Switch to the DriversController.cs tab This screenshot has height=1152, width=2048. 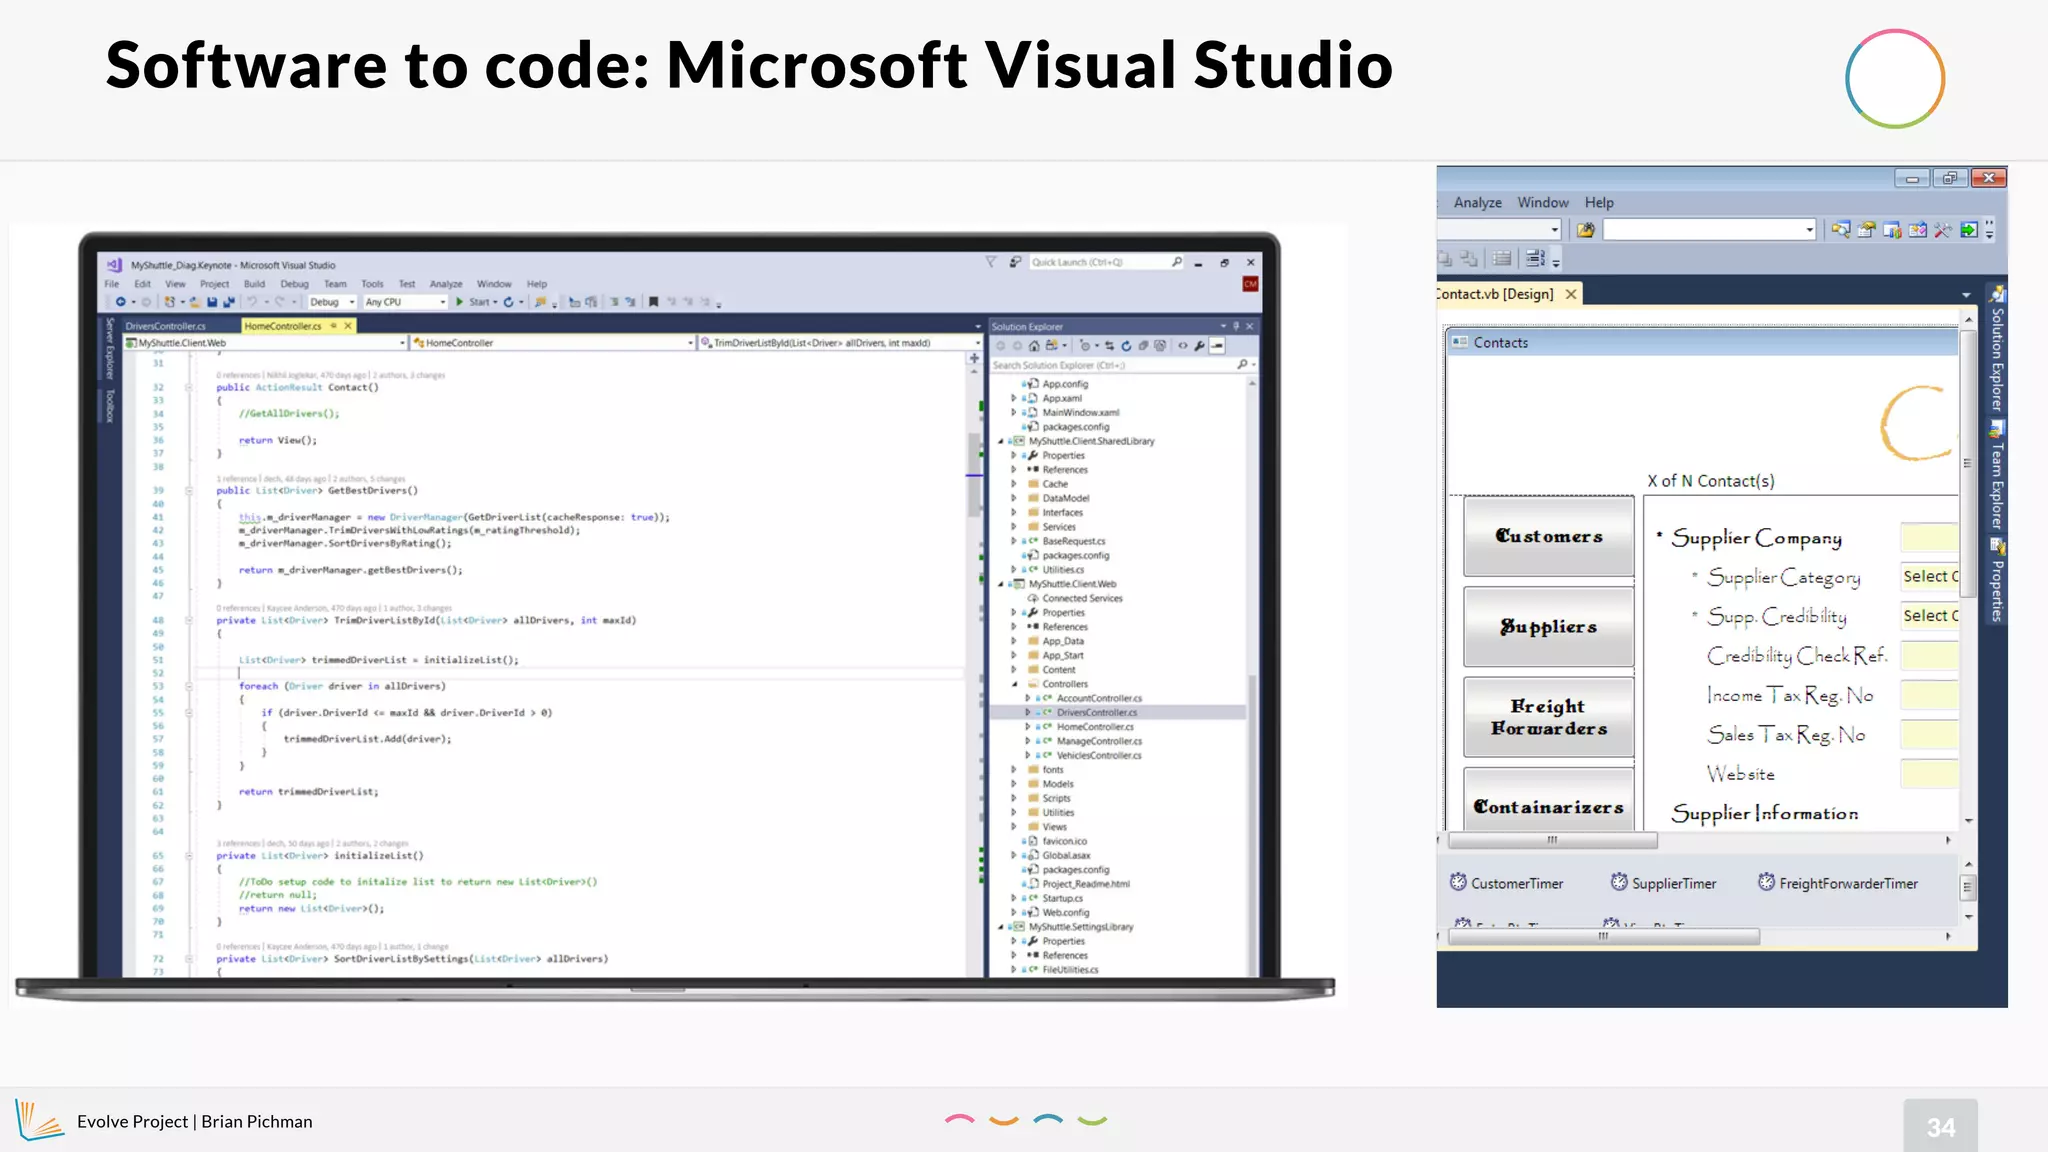point(166,326)
